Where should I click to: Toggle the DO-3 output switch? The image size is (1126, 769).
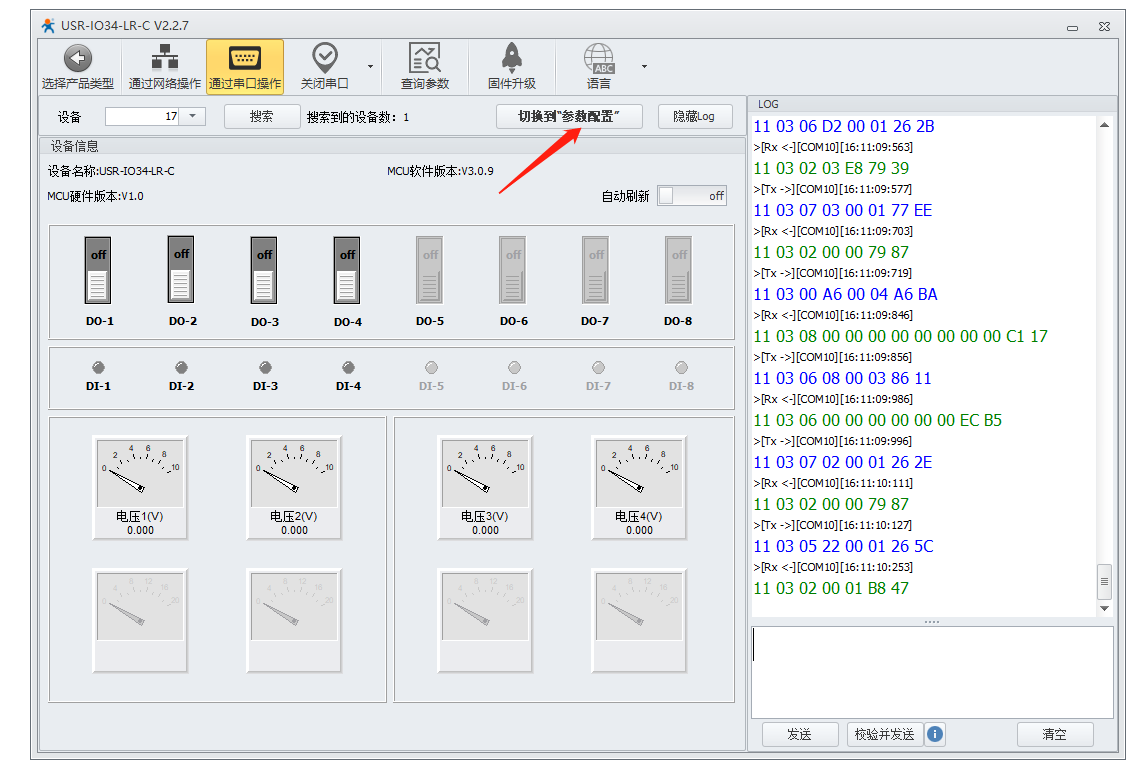pos(264,270)
